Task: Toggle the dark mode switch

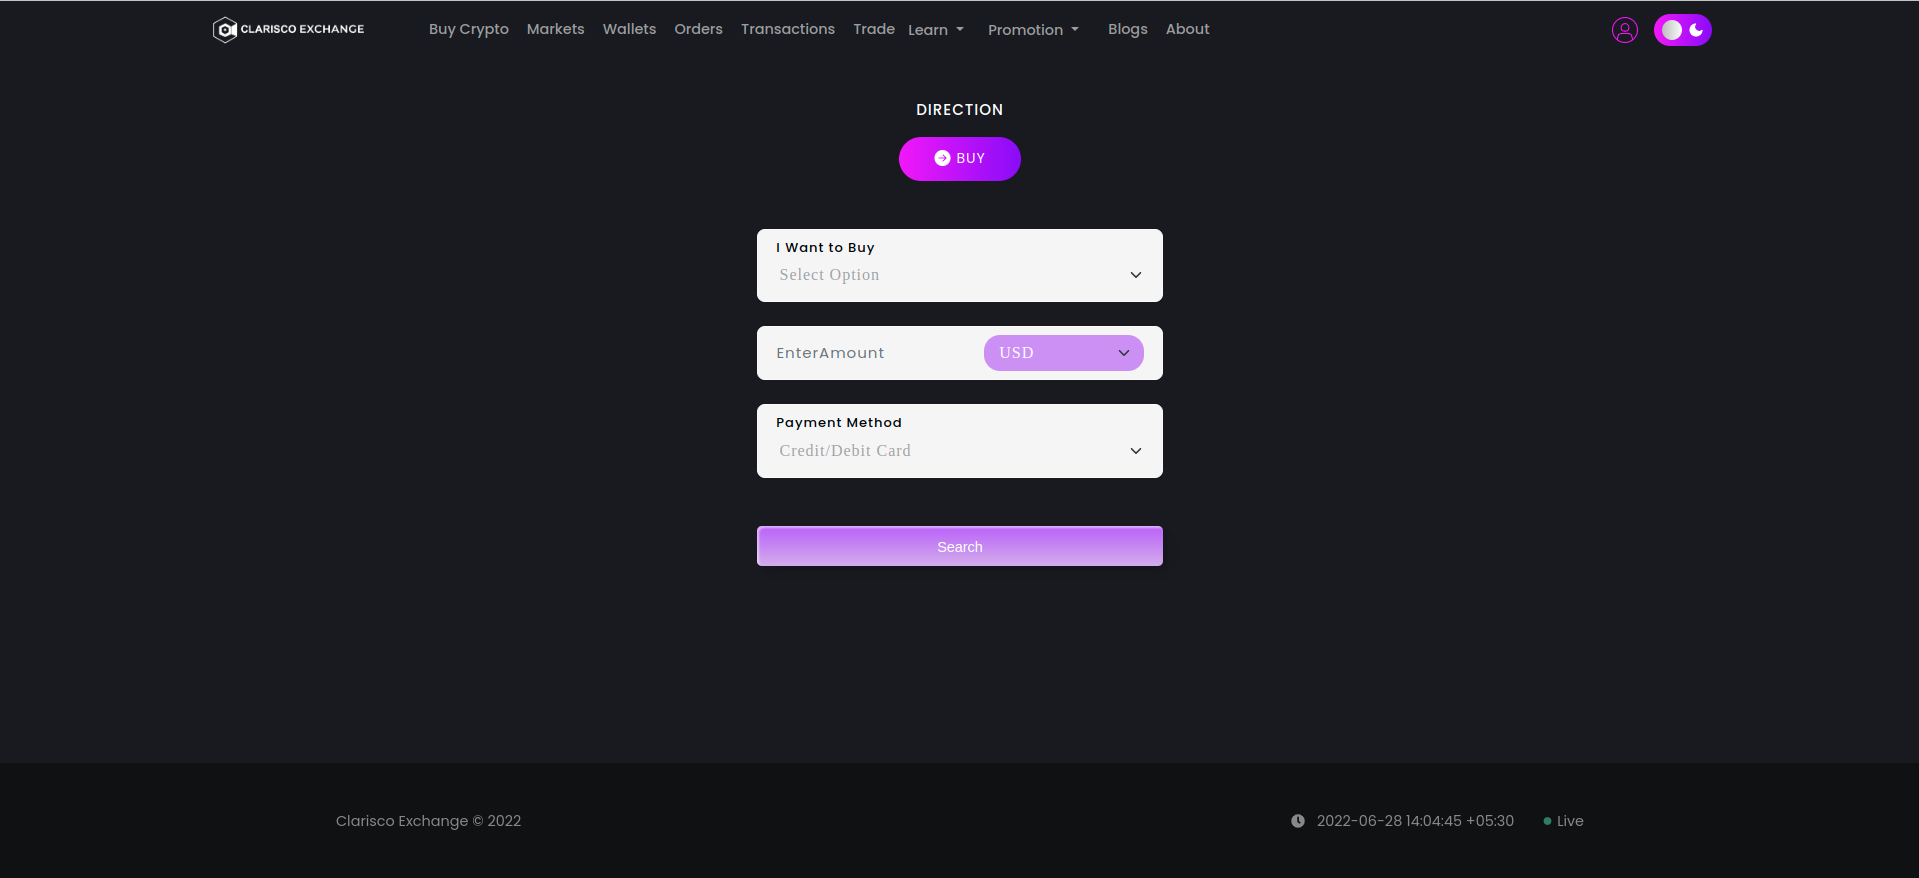Action: click(1683, 30)
